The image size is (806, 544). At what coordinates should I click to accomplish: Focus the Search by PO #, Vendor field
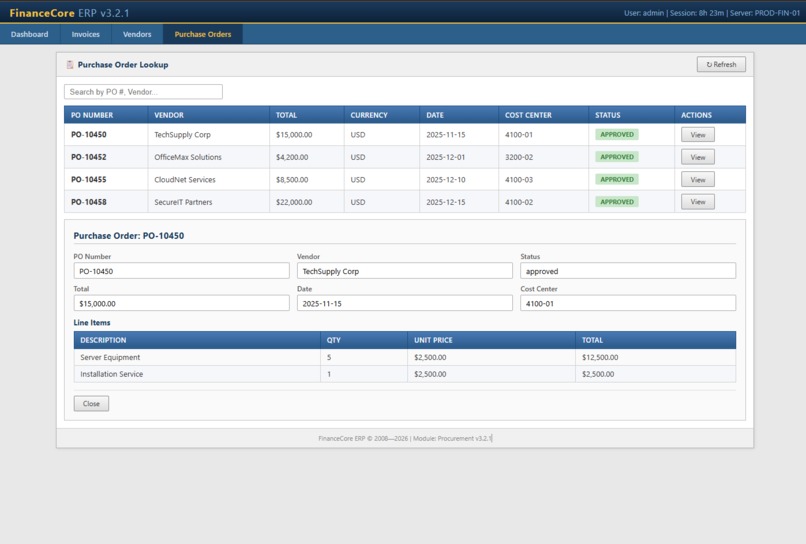(x=143, y=92)
